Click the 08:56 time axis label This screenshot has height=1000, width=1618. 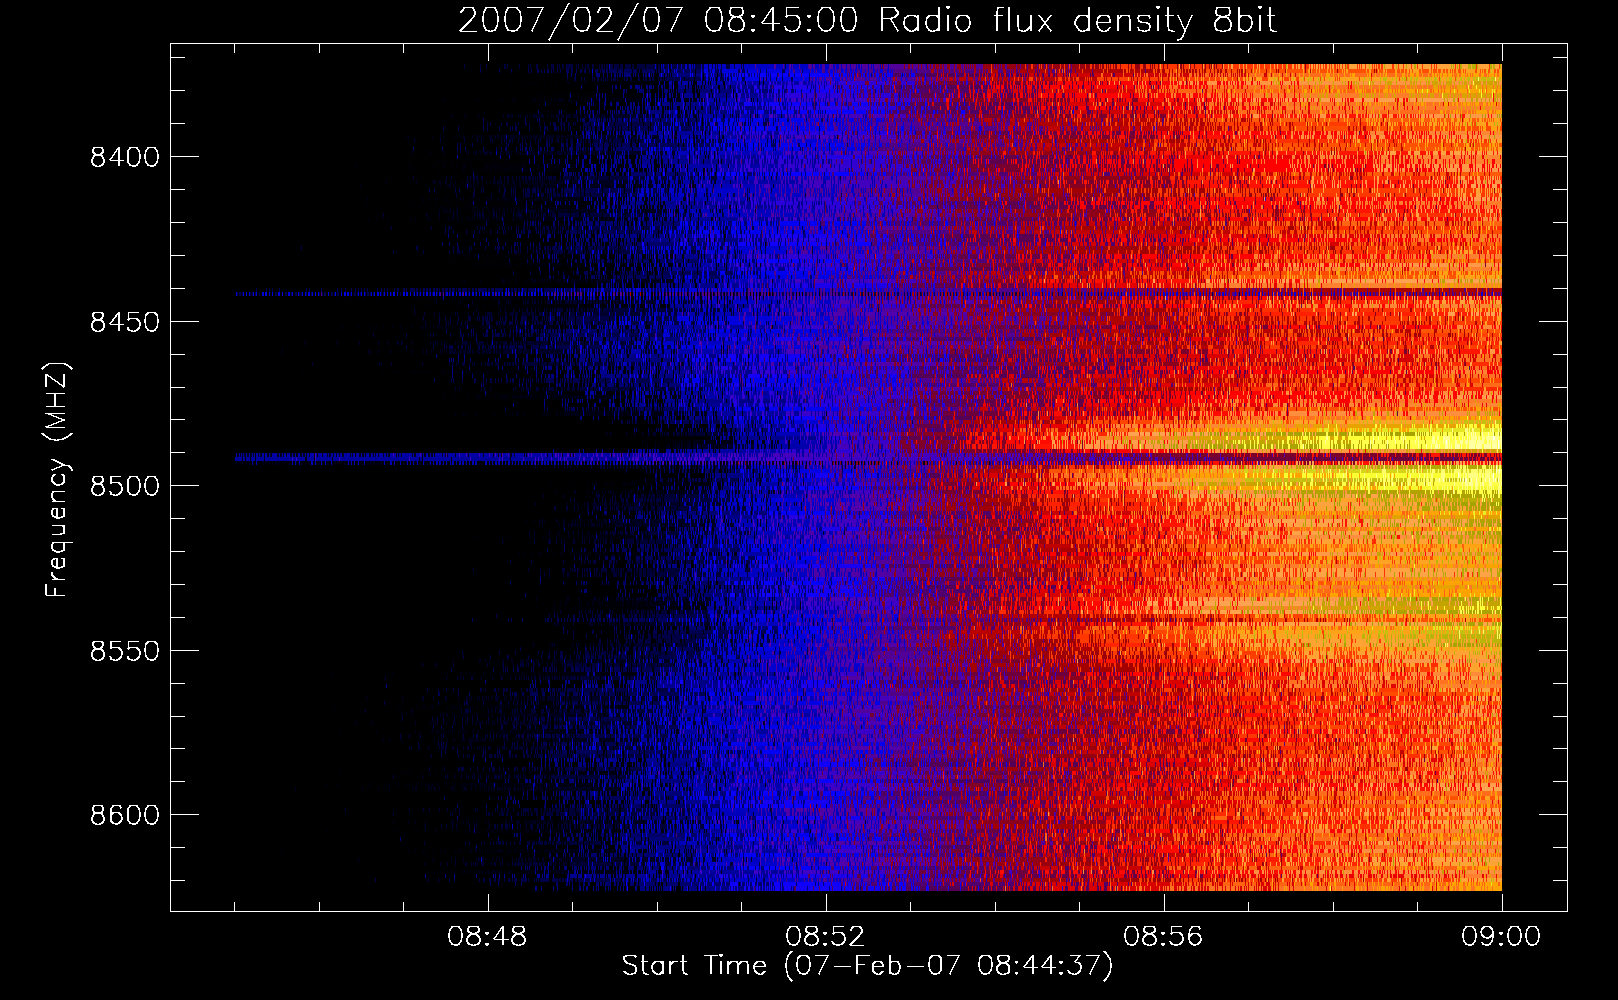pos(1164,937)
